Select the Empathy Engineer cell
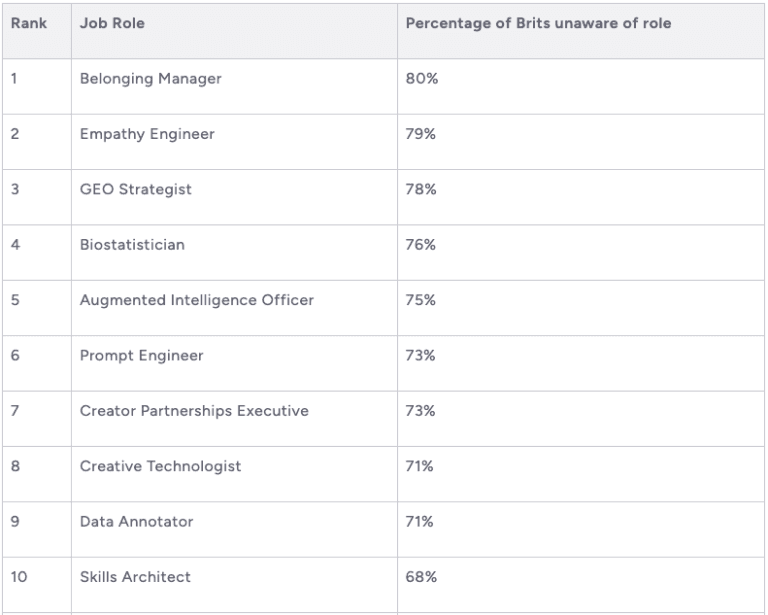The height and width of the screenshot is (615, 768). tap(147, 134)
